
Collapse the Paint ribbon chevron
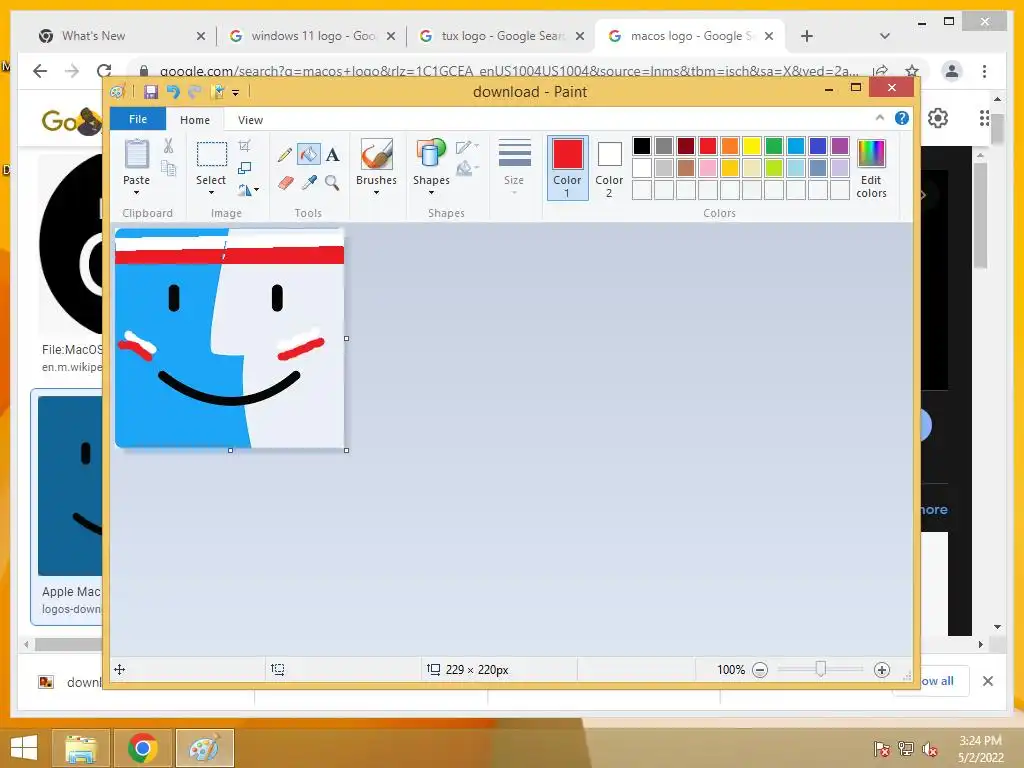pos(880,118)
